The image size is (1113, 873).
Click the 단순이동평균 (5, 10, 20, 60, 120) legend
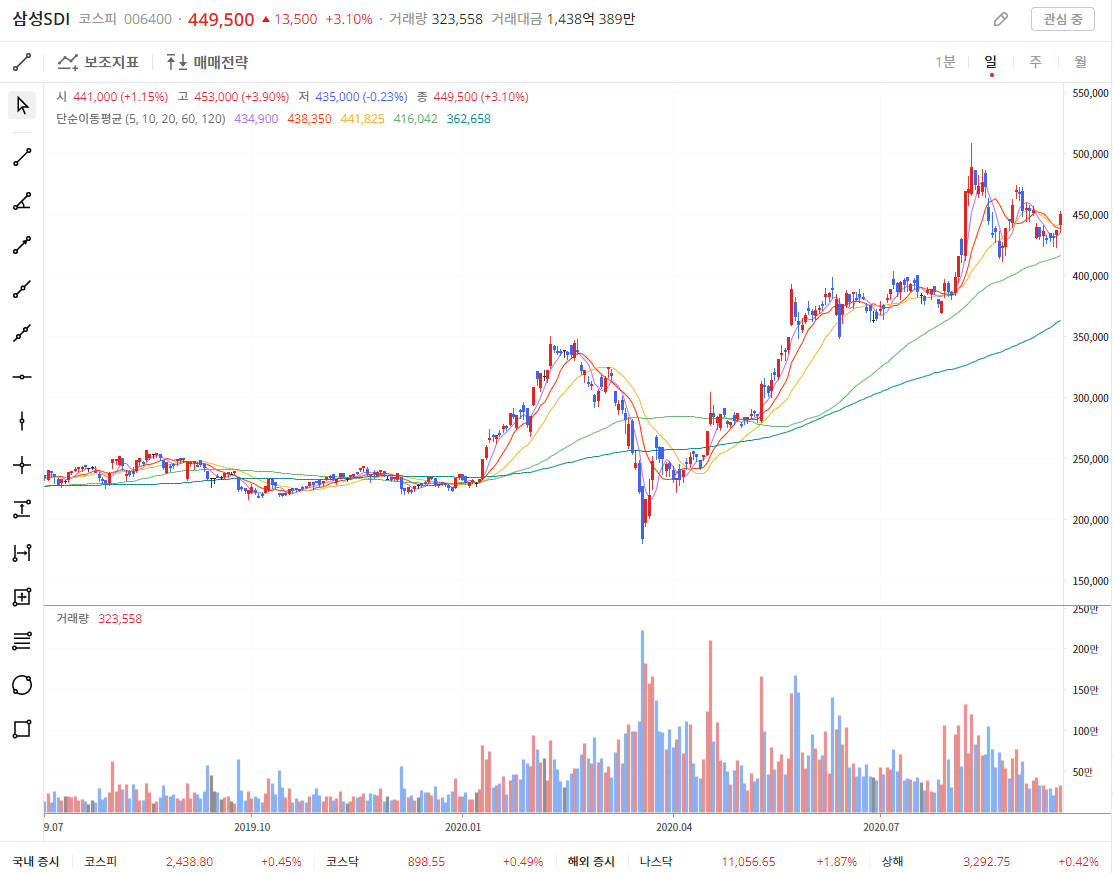(x=141, y=119)
